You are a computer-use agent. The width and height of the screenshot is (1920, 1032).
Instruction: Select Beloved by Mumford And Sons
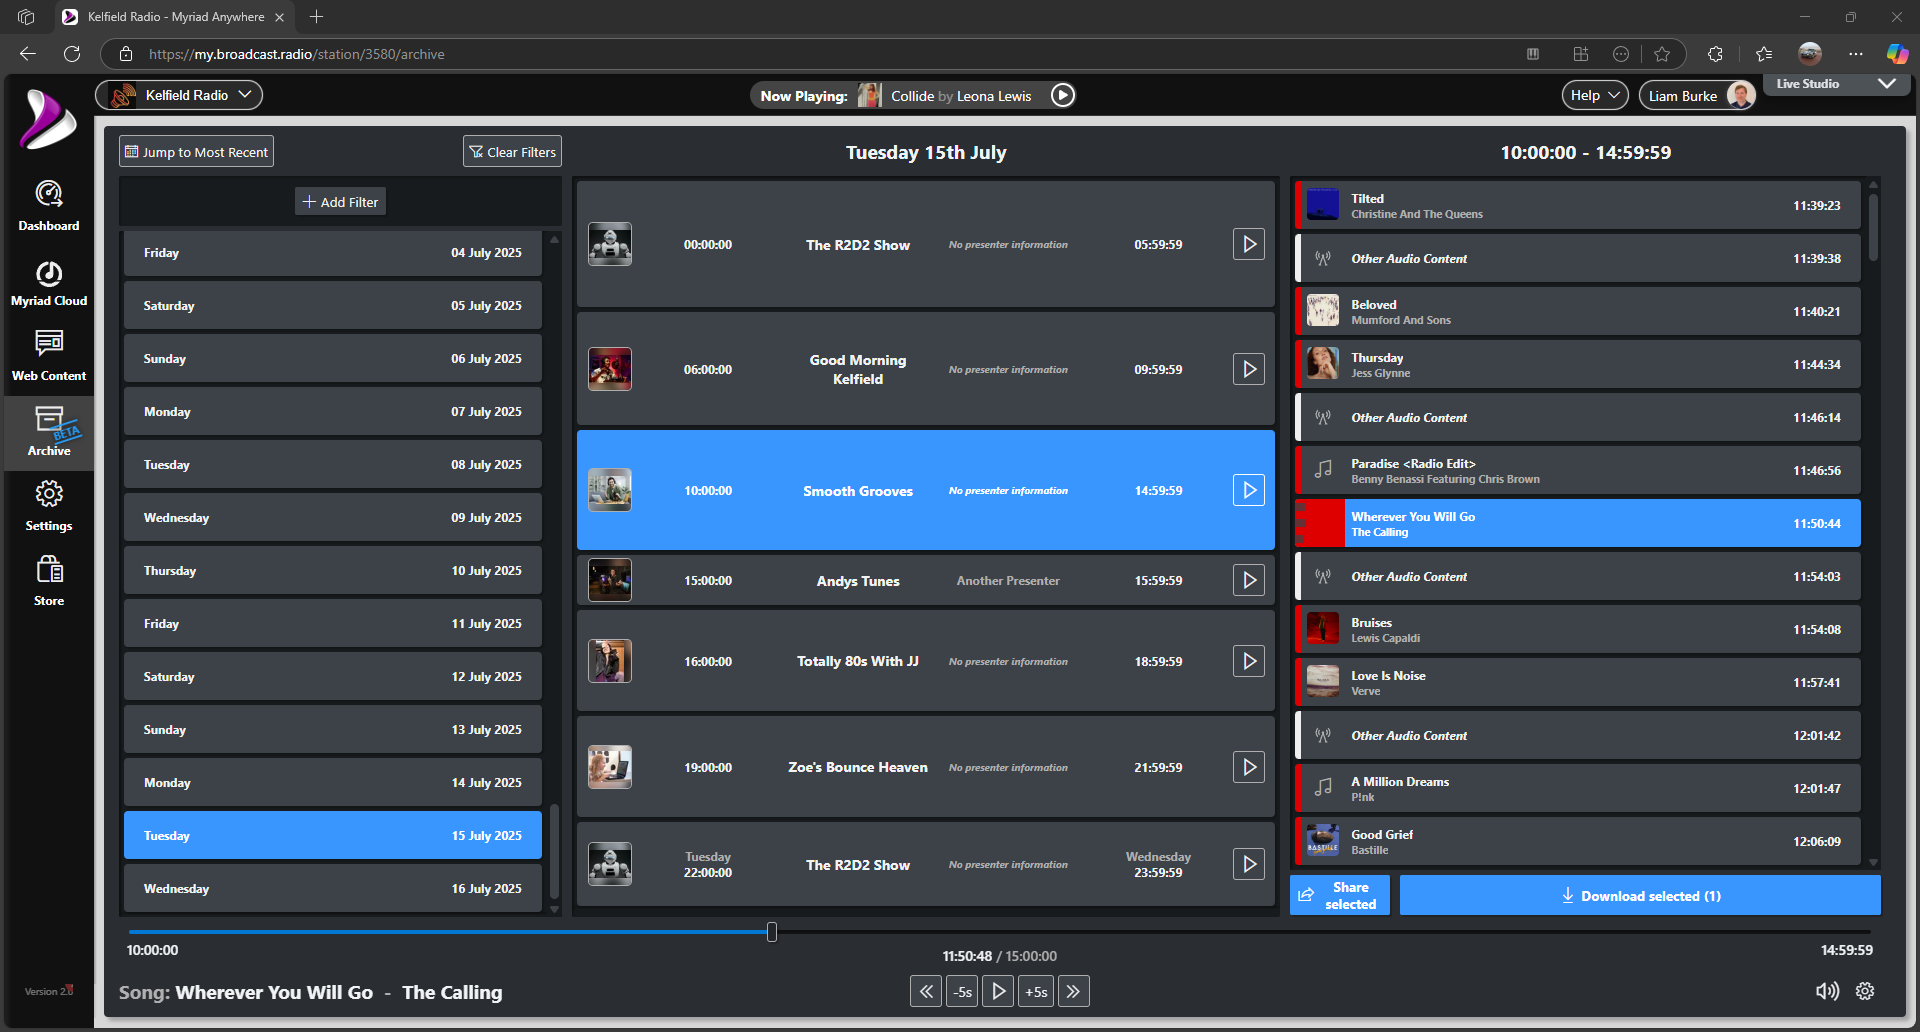[x=1578, y=311]
